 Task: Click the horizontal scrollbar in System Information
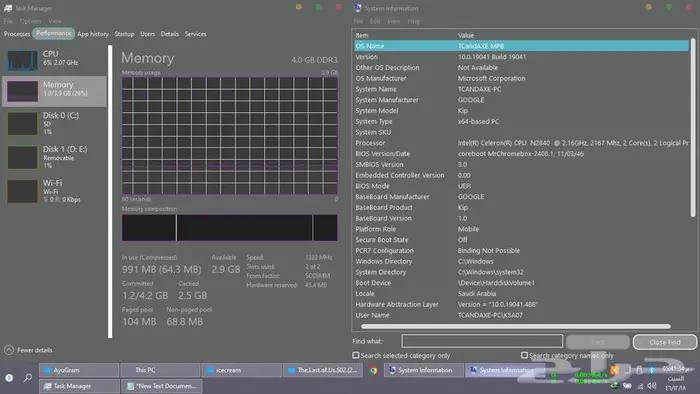[516, 327]
